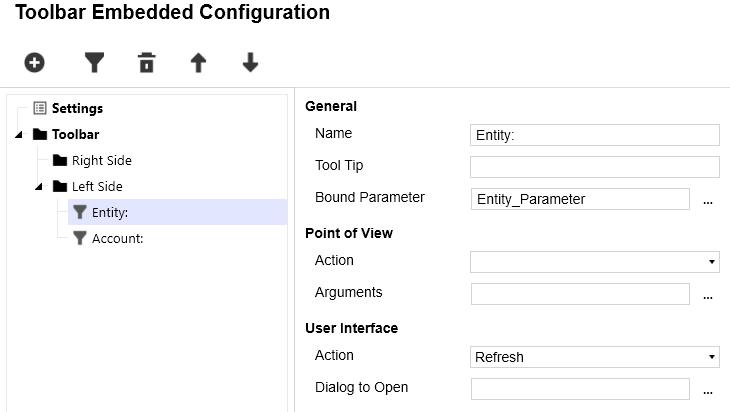The image size is (730, 412).
Task: Open the Point of View Action dropdown
Action: (594, 262)
